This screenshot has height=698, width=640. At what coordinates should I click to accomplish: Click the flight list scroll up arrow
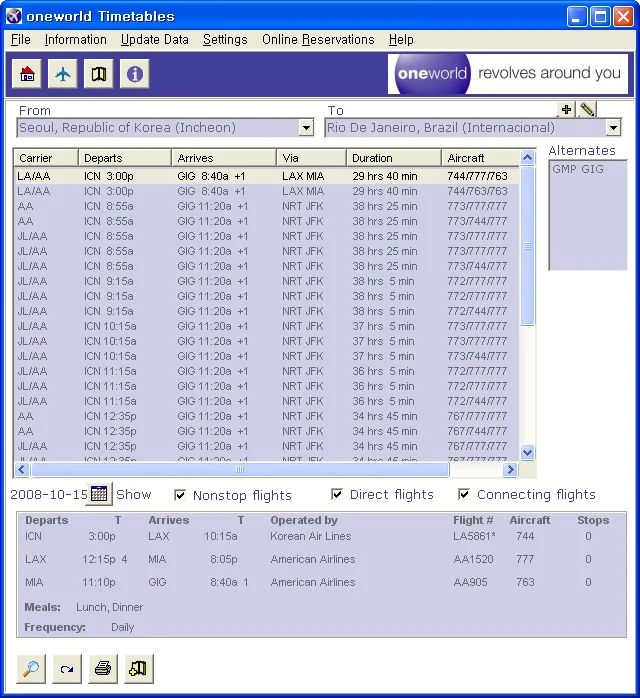coord(527,158)
